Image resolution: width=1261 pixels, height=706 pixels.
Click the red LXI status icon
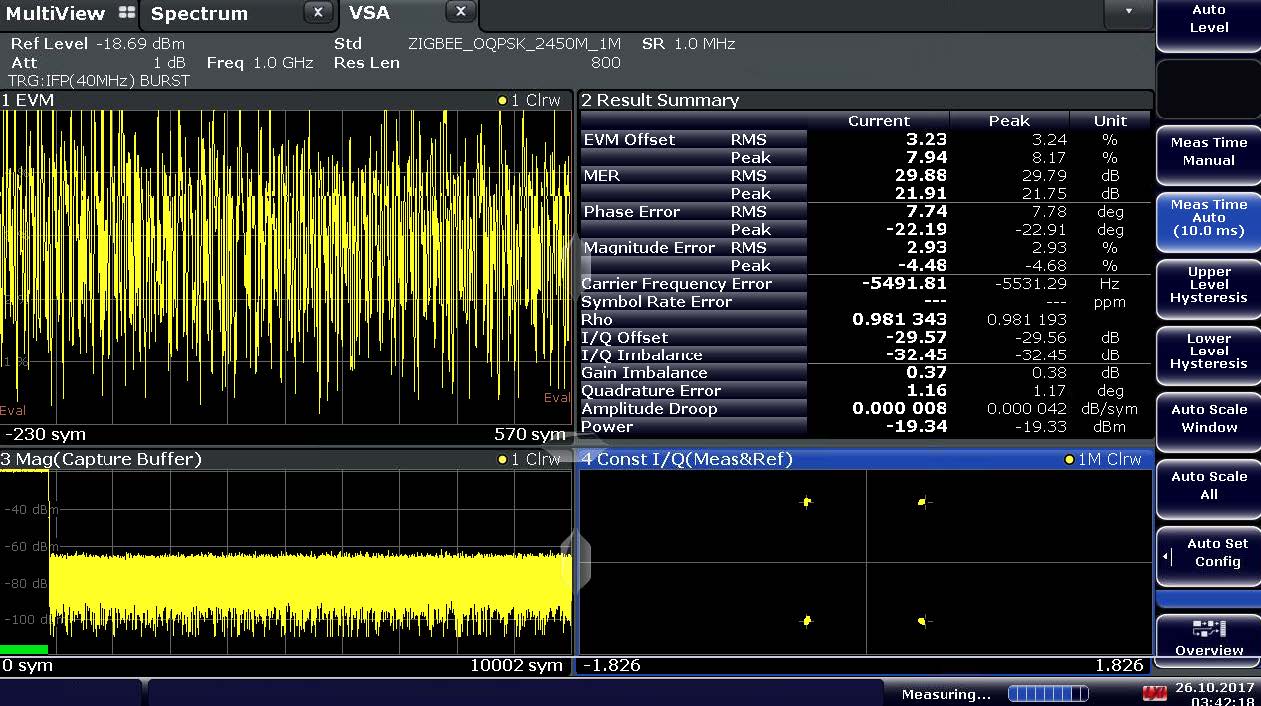1154,693
